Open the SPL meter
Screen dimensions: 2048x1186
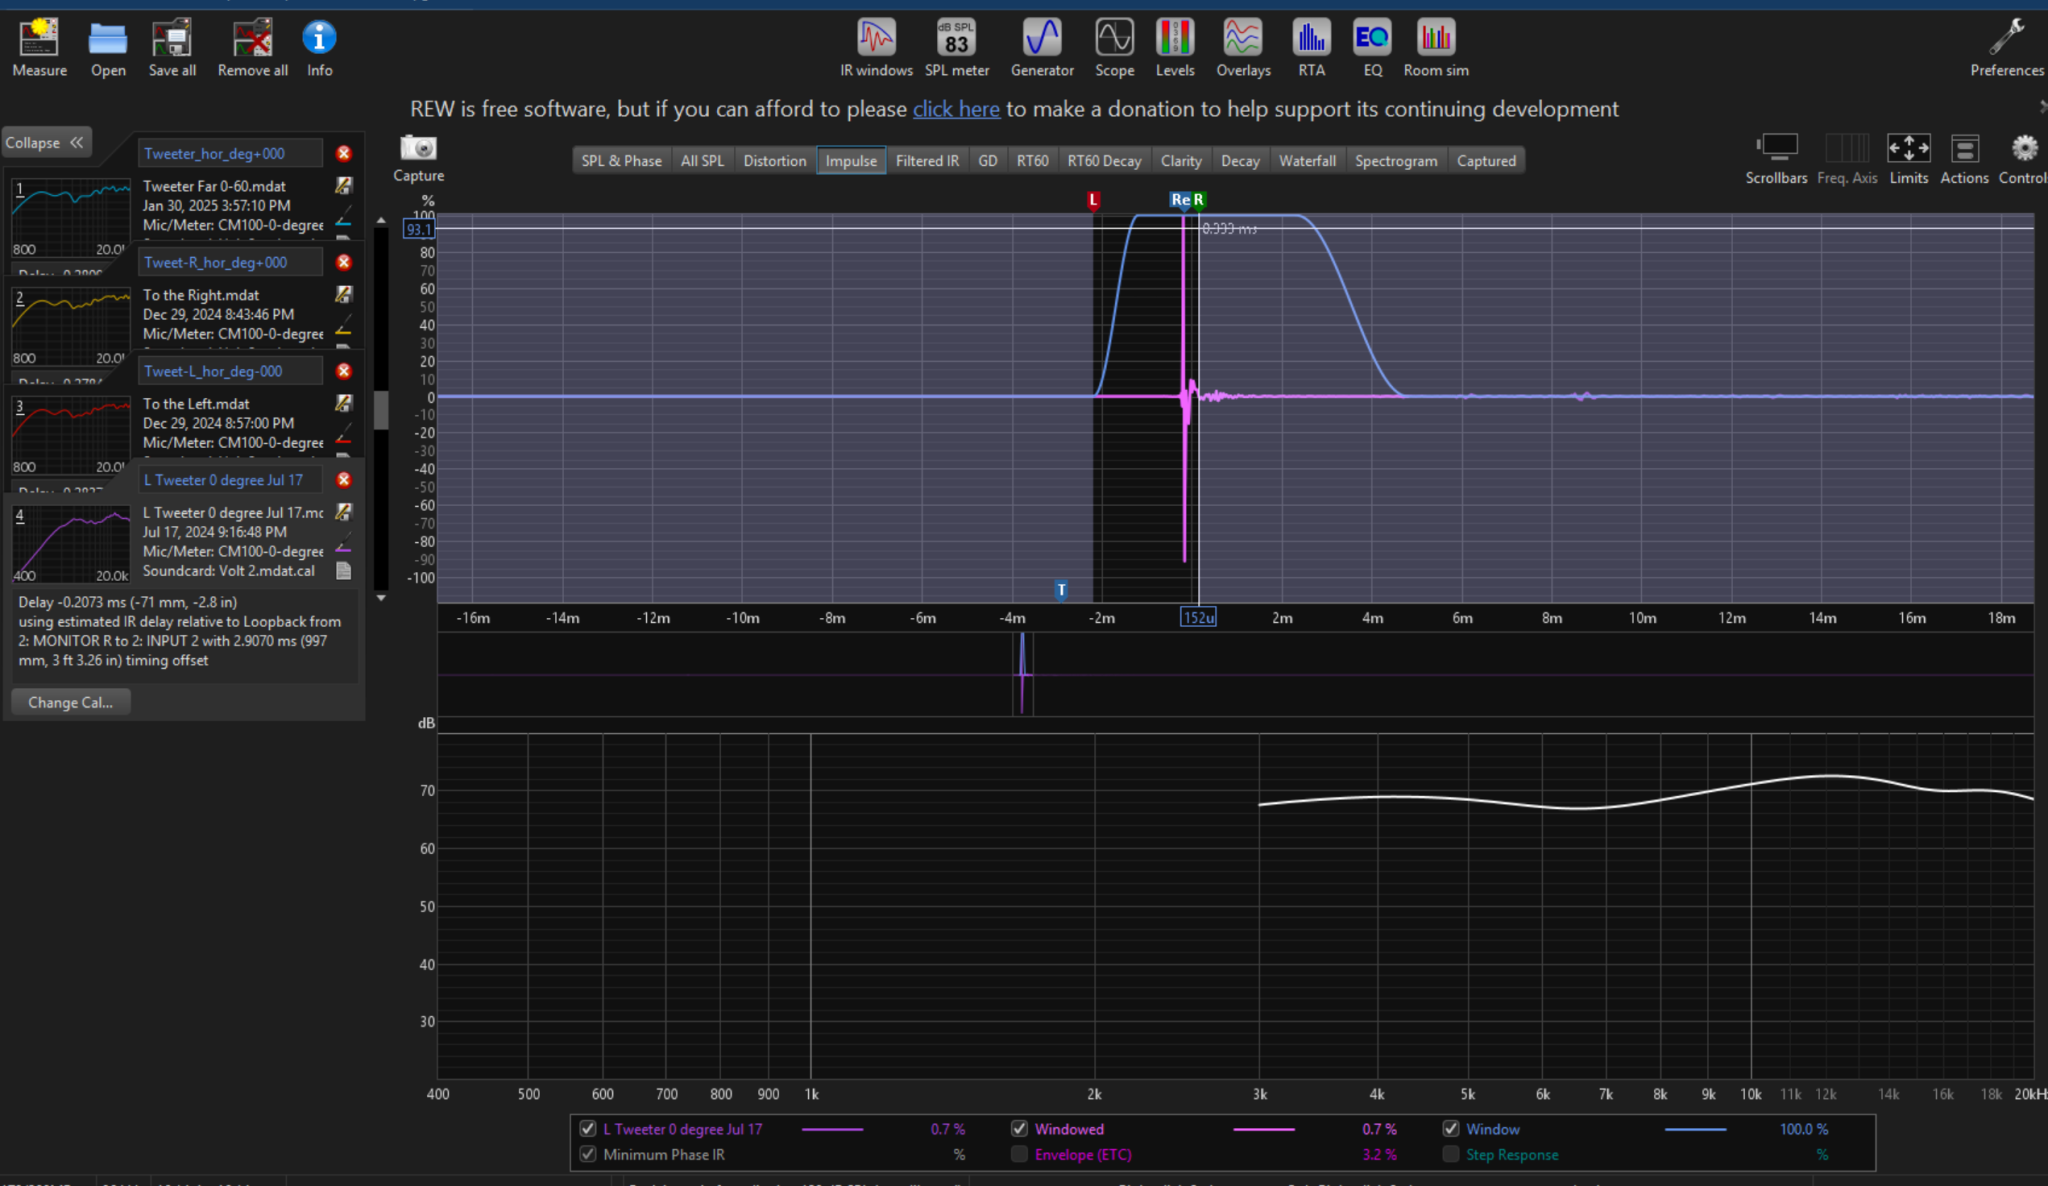[957, 47]
